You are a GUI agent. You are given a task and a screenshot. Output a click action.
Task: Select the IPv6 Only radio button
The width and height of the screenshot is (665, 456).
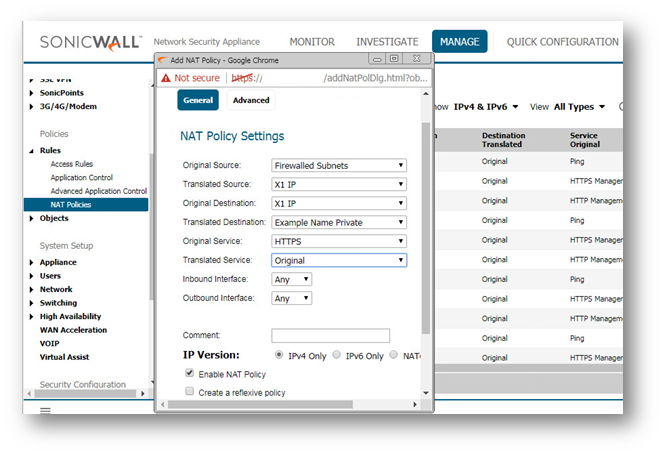click(336, 355)
